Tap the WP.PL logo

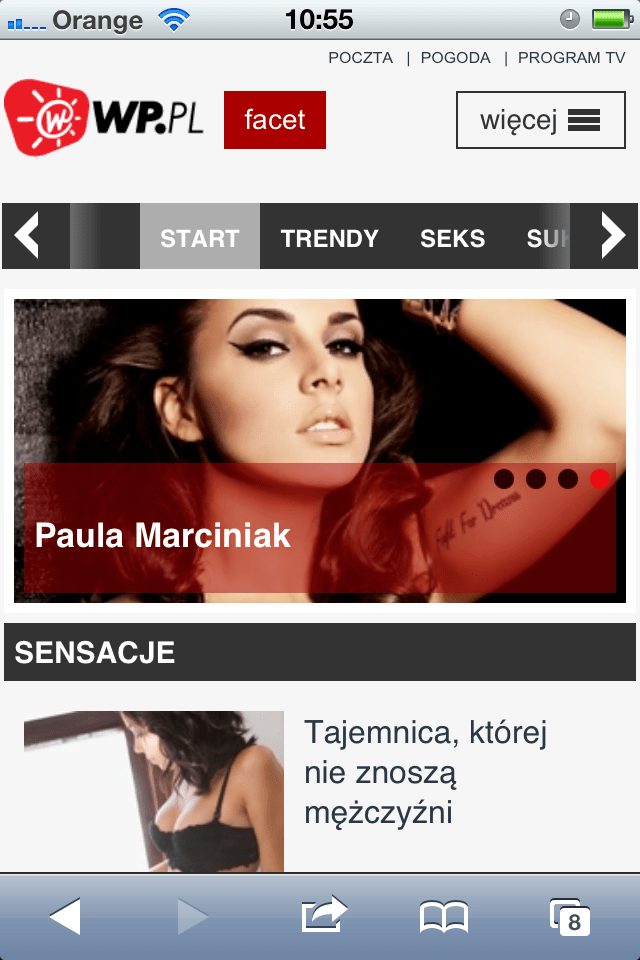(104, 117)
